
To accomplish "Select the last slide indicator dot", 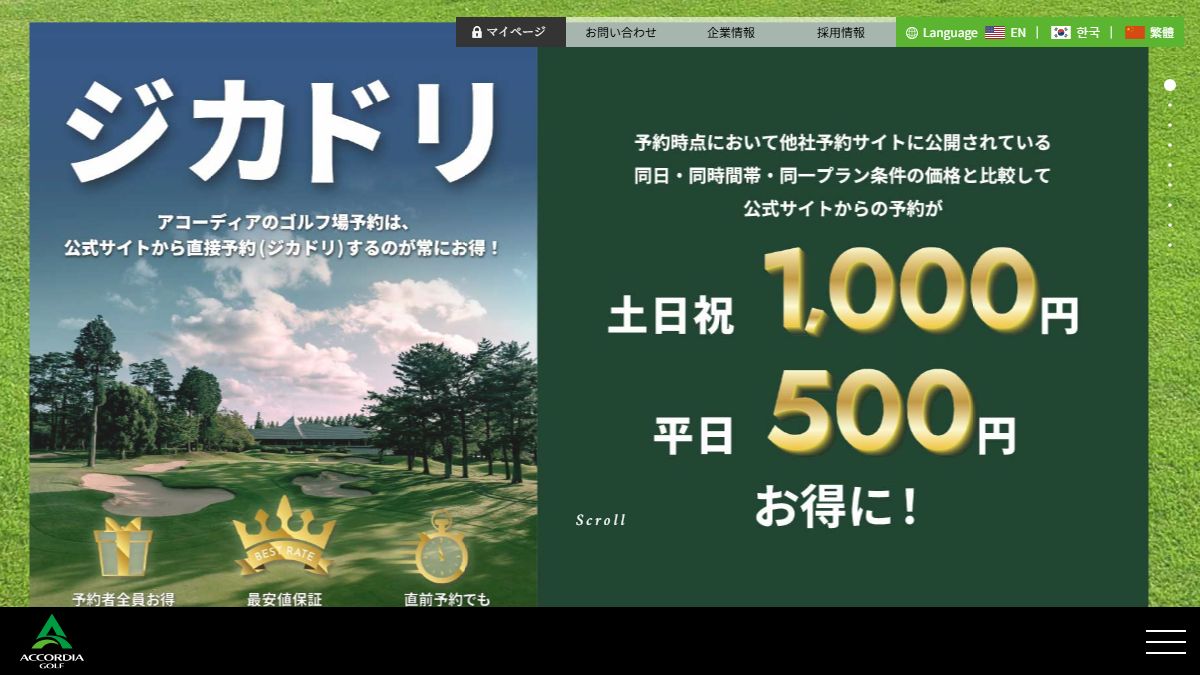I will [x=1170, y=245].
